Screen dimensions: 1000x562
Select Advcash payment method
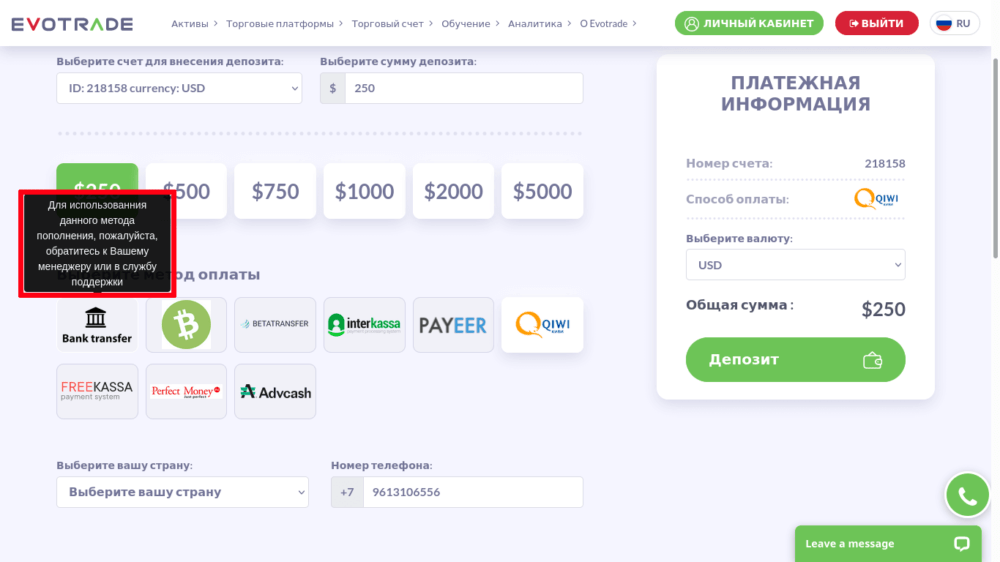point(275,391)
